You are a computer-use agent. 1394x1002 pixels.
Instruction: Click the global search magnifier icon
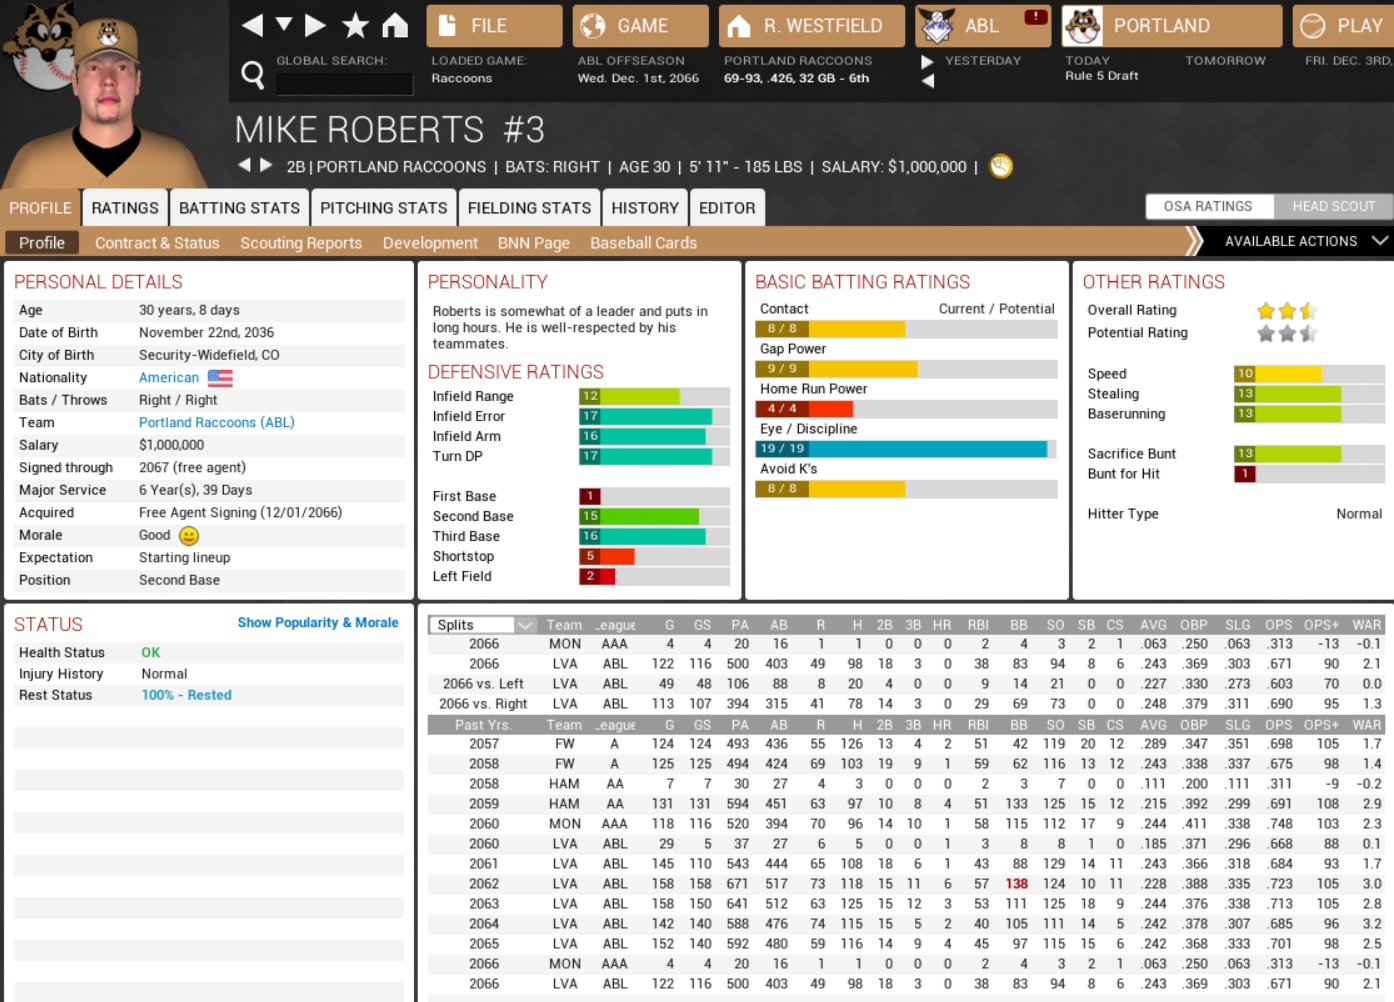pyautogui.click(x=253, y=74)
